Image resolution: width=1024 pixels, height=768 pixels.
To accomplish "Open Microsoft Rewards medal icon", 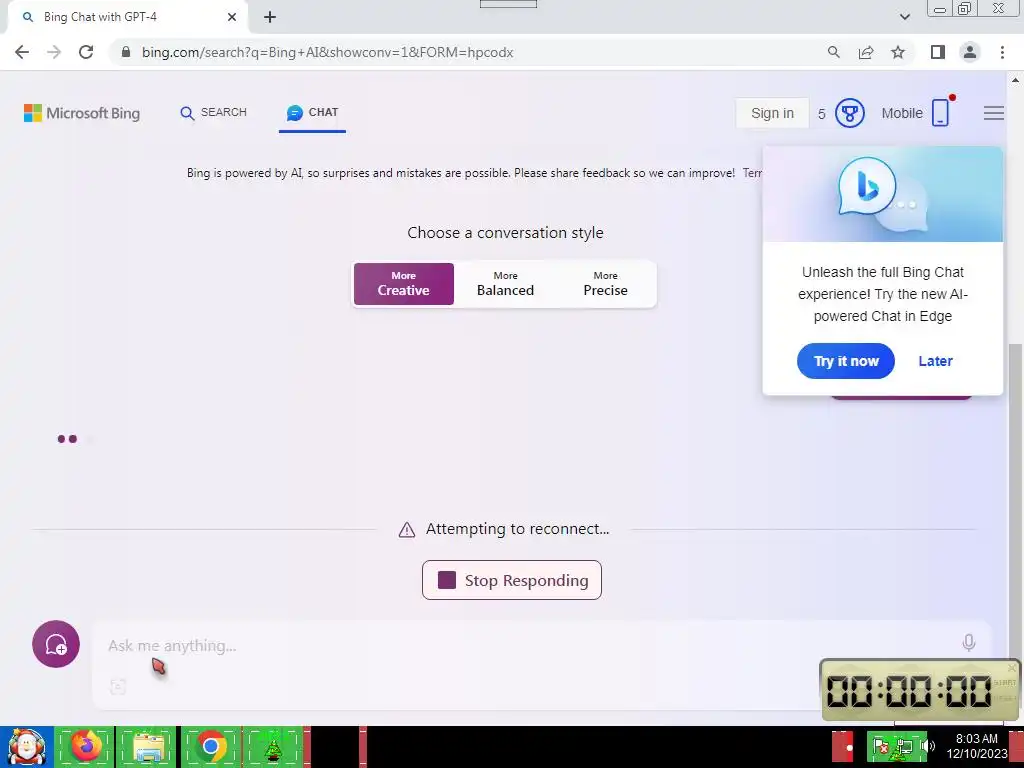I will pos(850,113).
